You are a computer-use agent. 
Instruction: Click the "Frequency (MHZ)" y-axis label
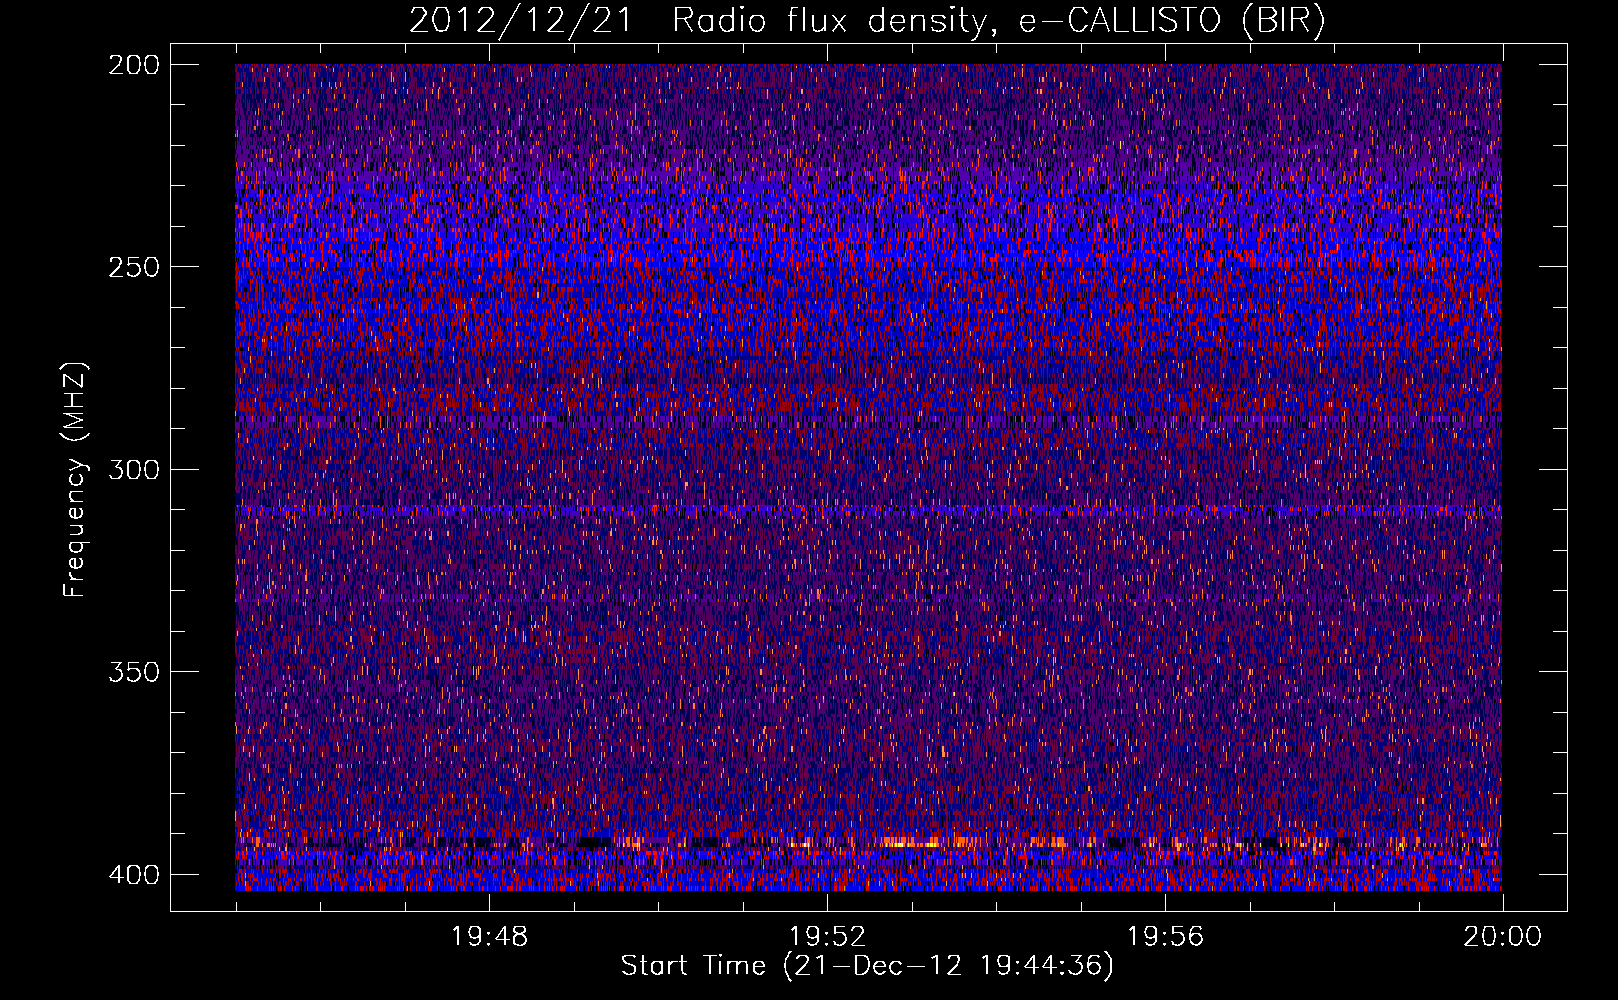76,480
